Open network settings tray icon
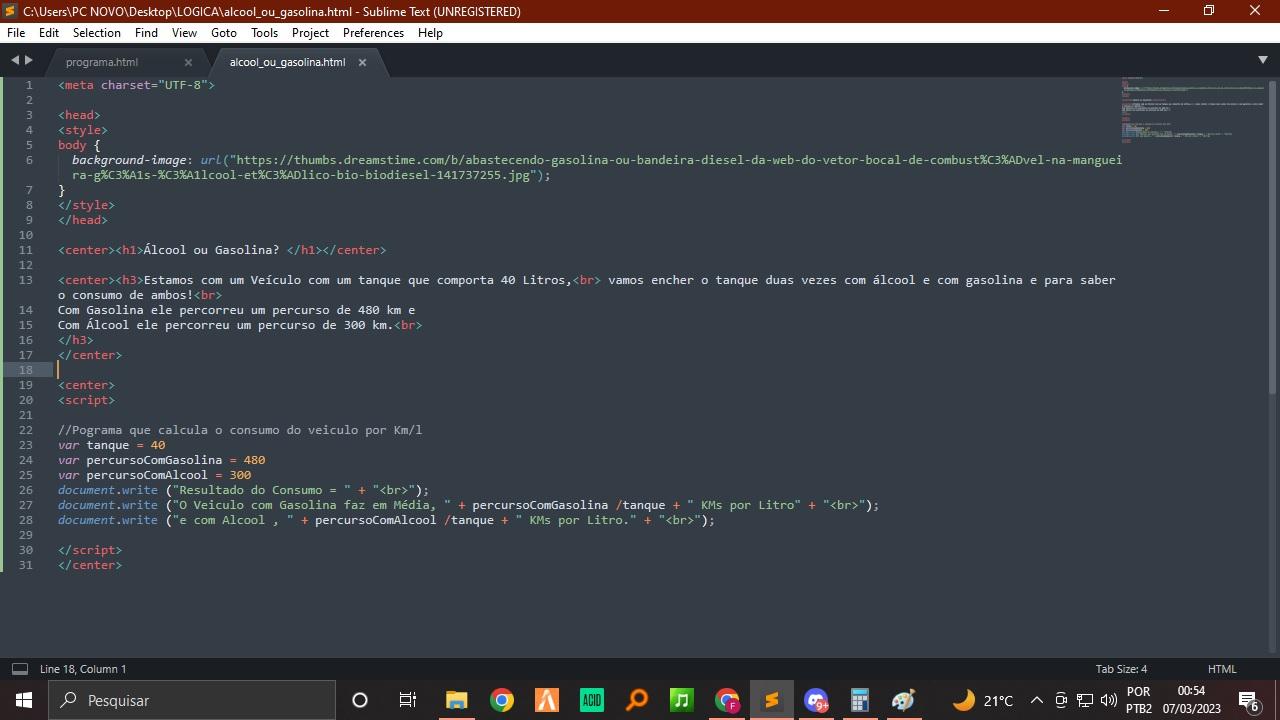This screenshot has height=720, width=1280. [x=1085, y=700]
